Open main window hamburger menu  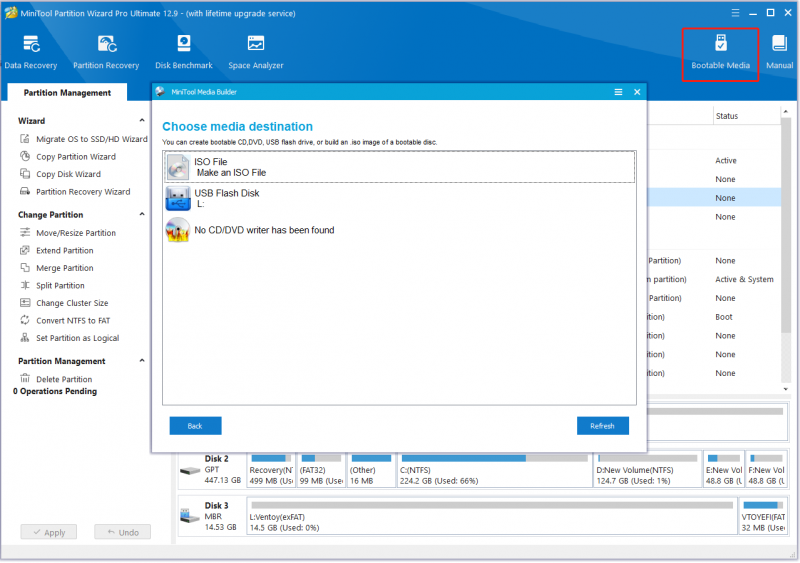[x=735, y=13]
